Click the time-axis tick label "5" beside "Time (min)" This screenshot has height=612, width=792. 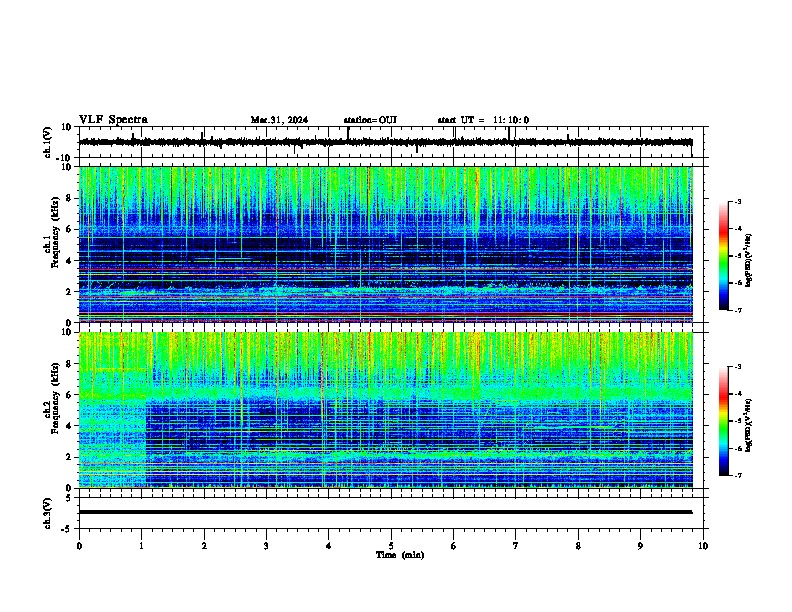391,546
